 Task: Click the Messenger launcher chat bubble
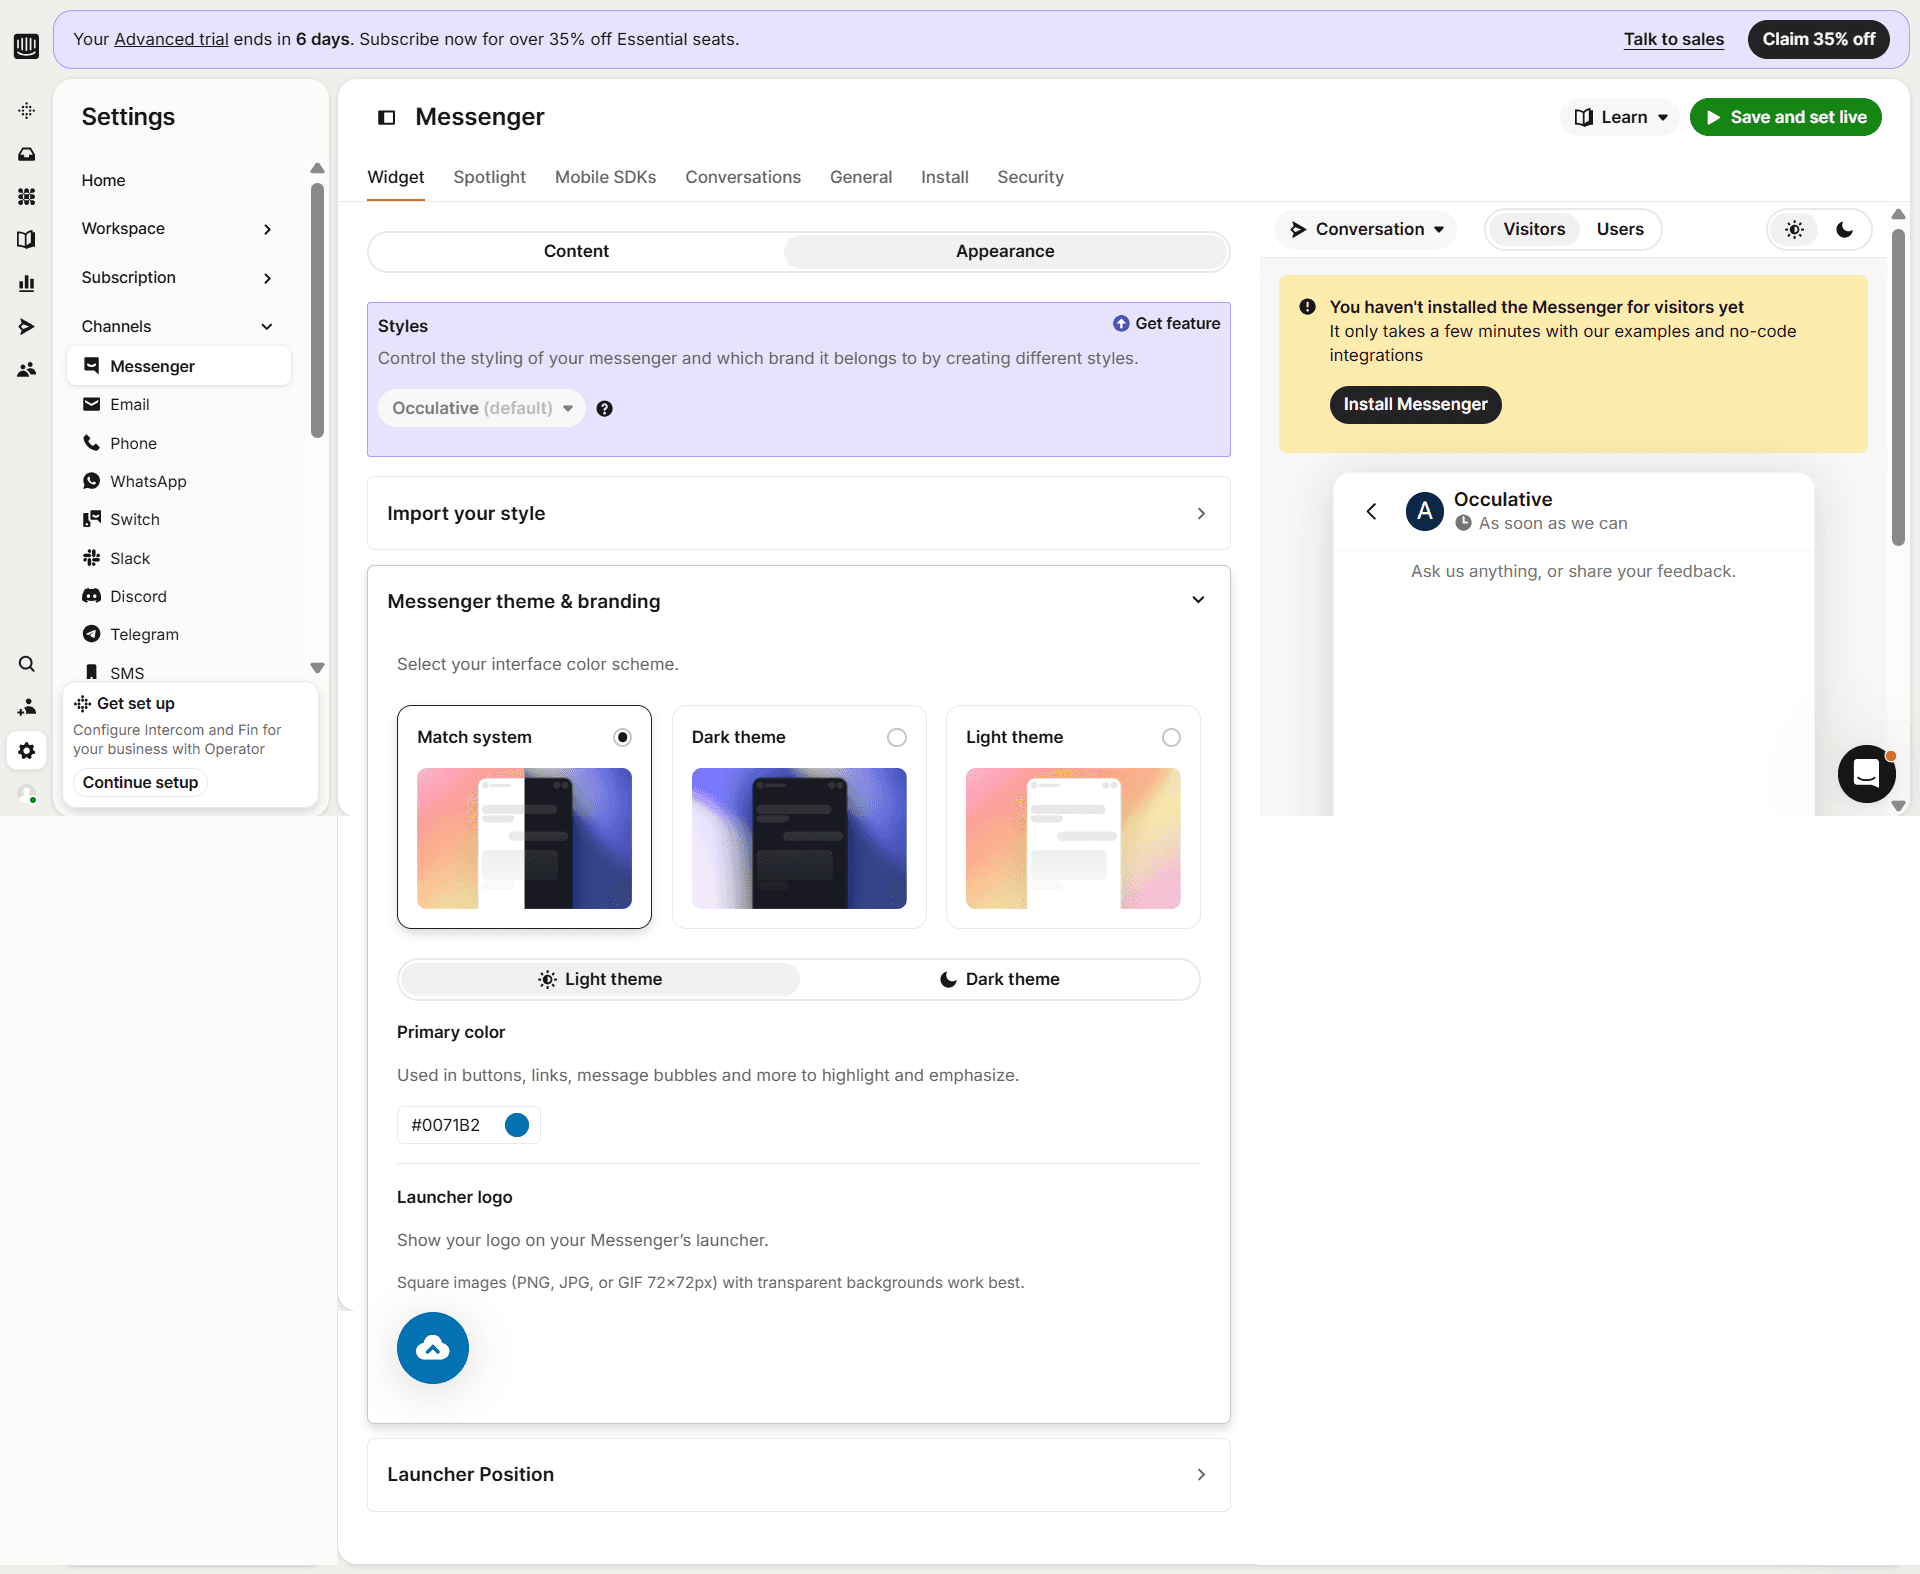click(x=1866, y=774)
